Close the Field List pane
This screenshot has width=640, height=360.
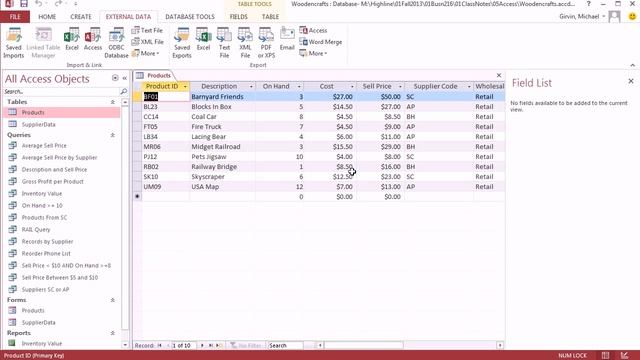coord(631,81)
